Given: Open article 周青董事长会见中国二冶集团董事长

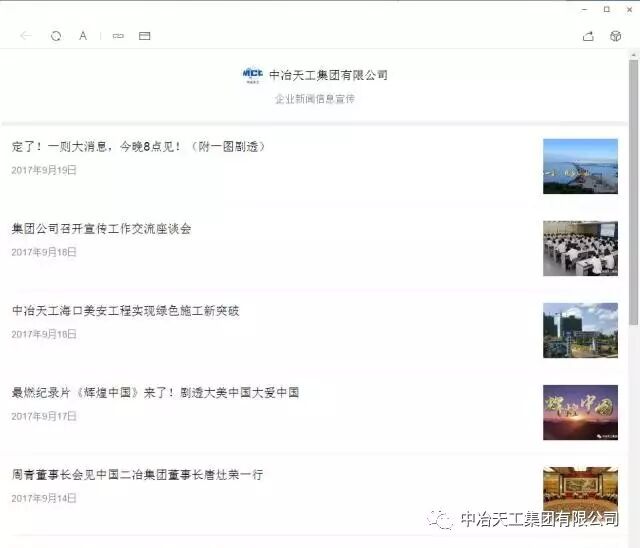Looking at the screenshot, I should pos(138,475).
